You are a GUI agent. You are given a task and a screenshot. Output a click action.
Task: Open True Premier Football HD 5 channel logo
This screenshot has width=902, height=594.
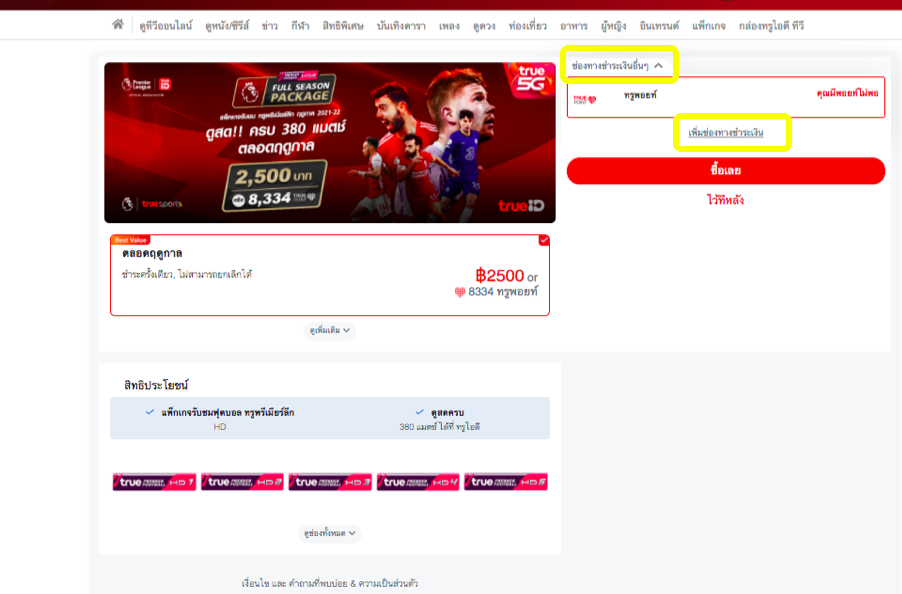click(506, 482)
